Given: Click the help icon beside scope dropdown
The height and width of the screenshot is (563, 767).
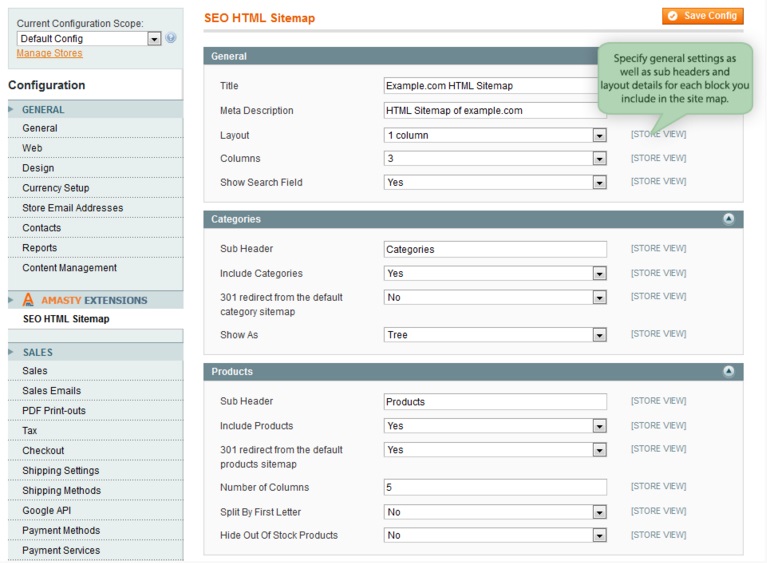Looking at the screenshot, I should click(171, 38).
